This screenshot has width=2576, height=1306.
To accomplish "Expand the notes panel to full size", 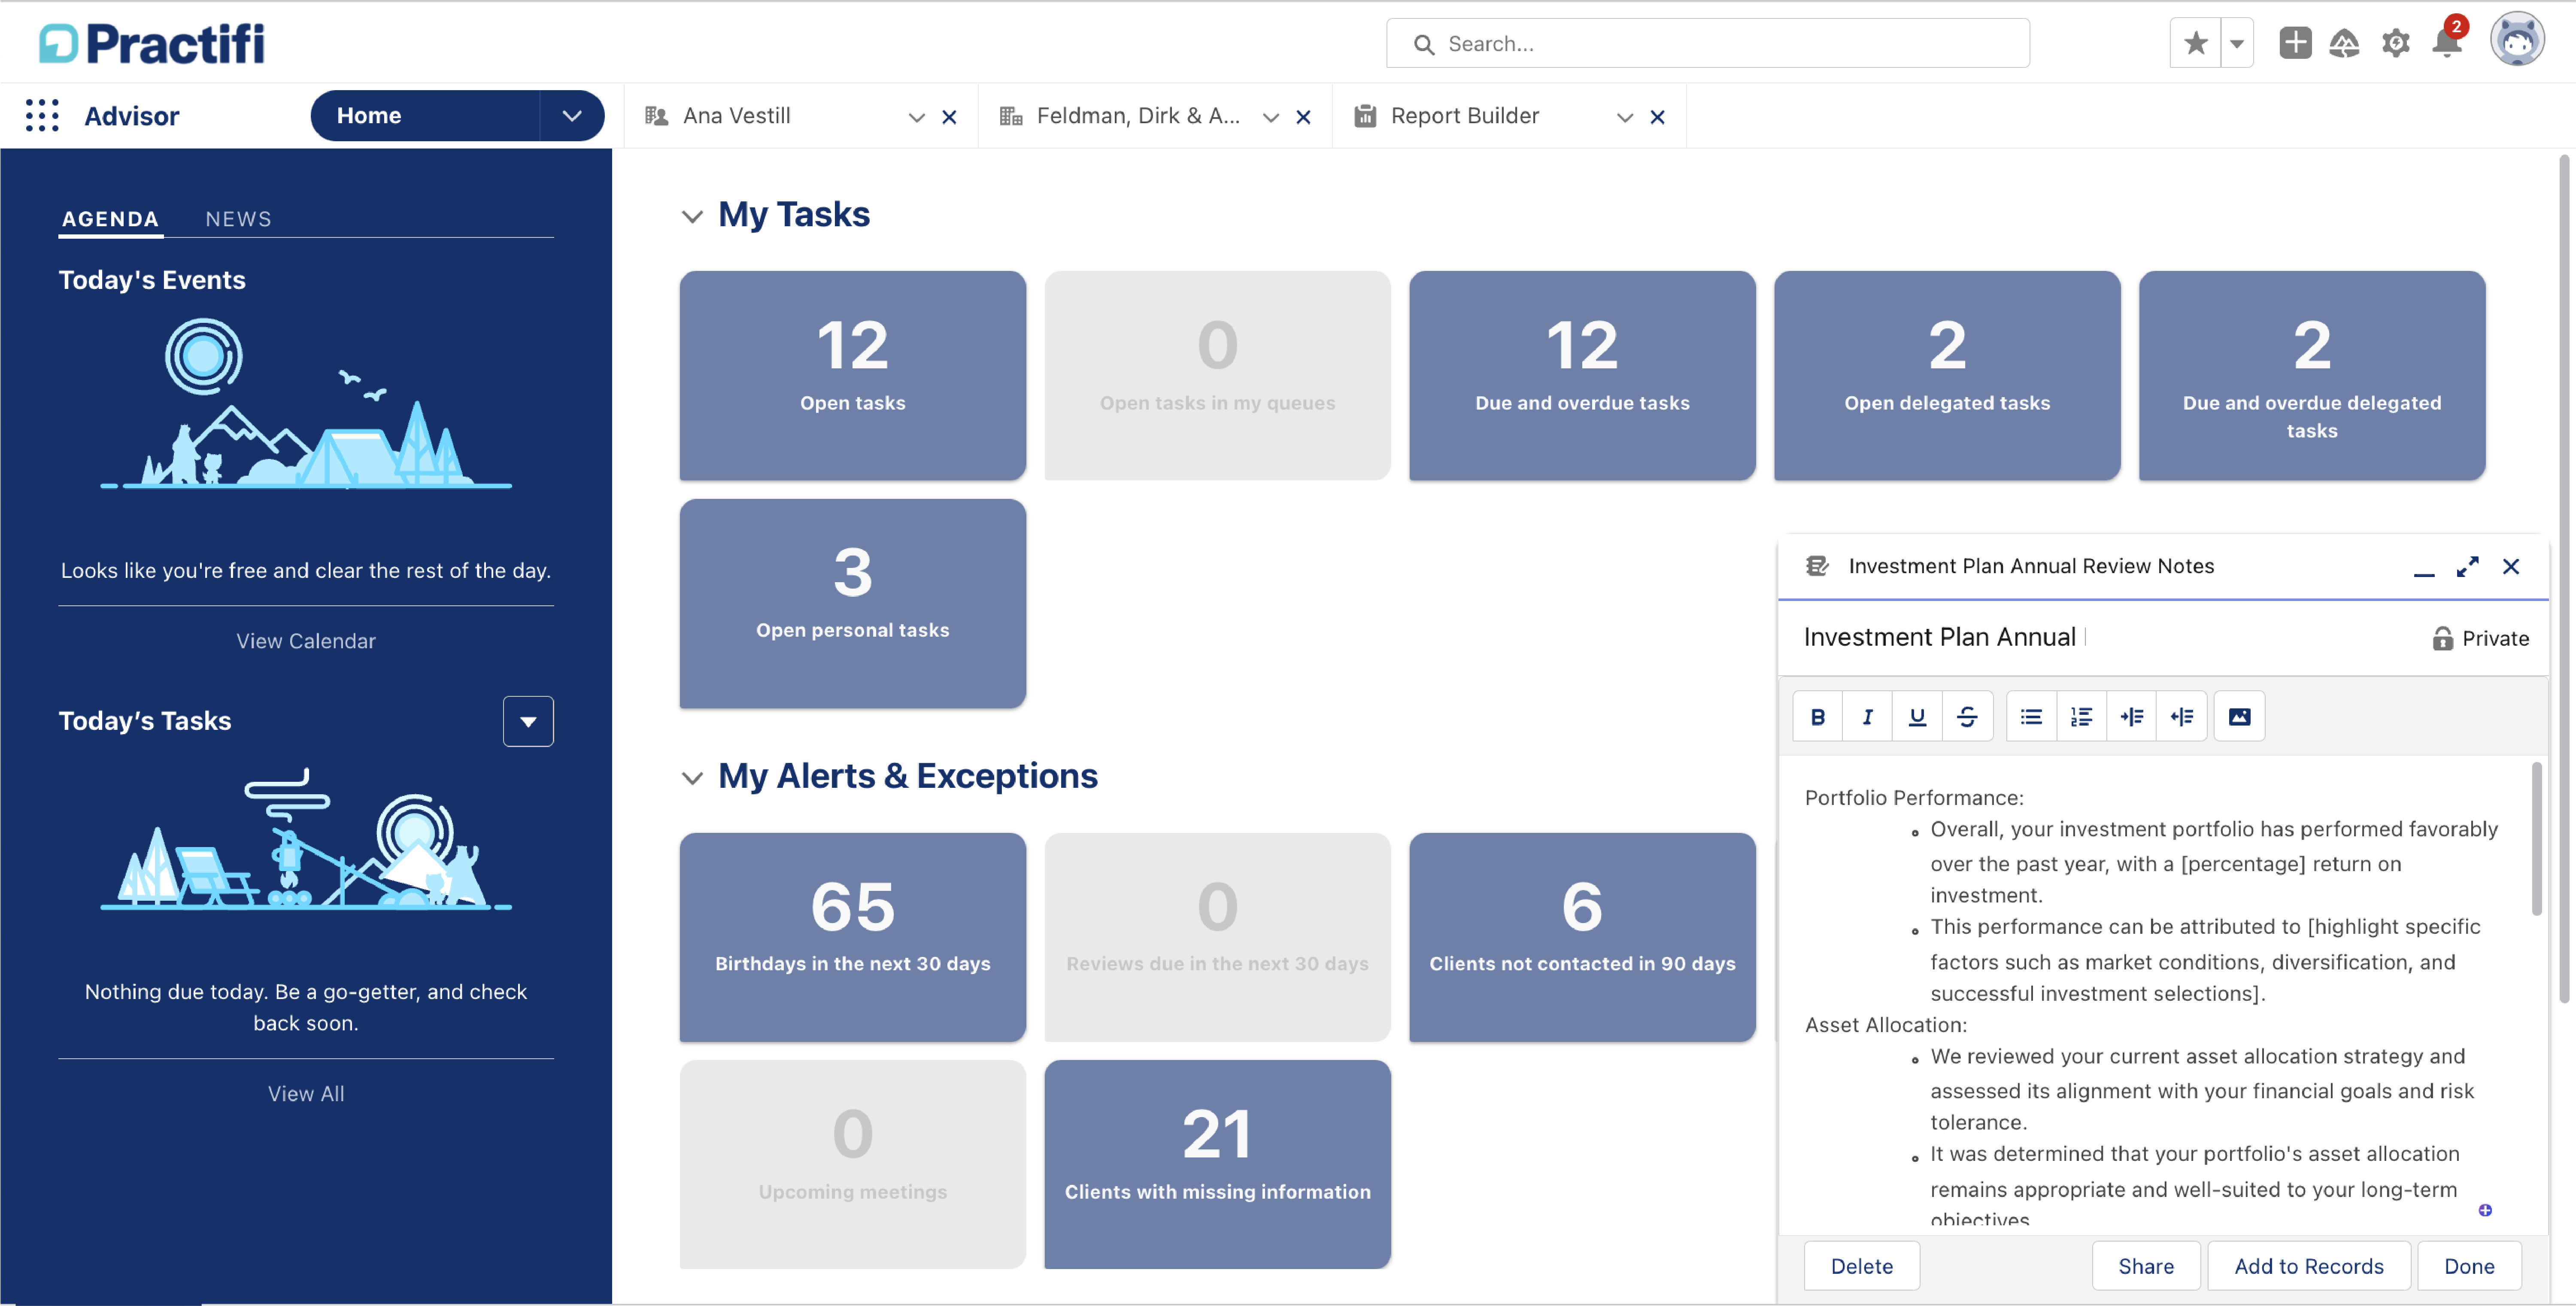I will (x=2467, y=567).
